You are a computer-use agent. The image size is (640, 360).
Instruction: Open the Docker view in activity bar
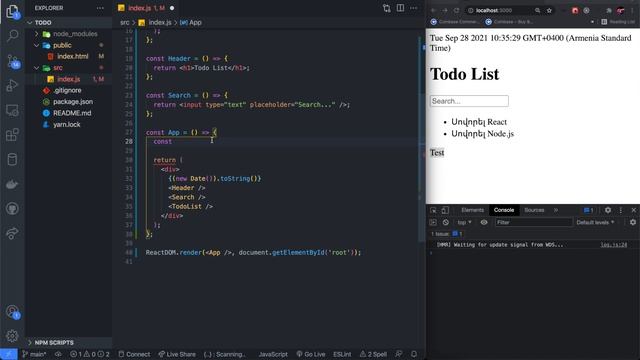[x=12, y=184]
